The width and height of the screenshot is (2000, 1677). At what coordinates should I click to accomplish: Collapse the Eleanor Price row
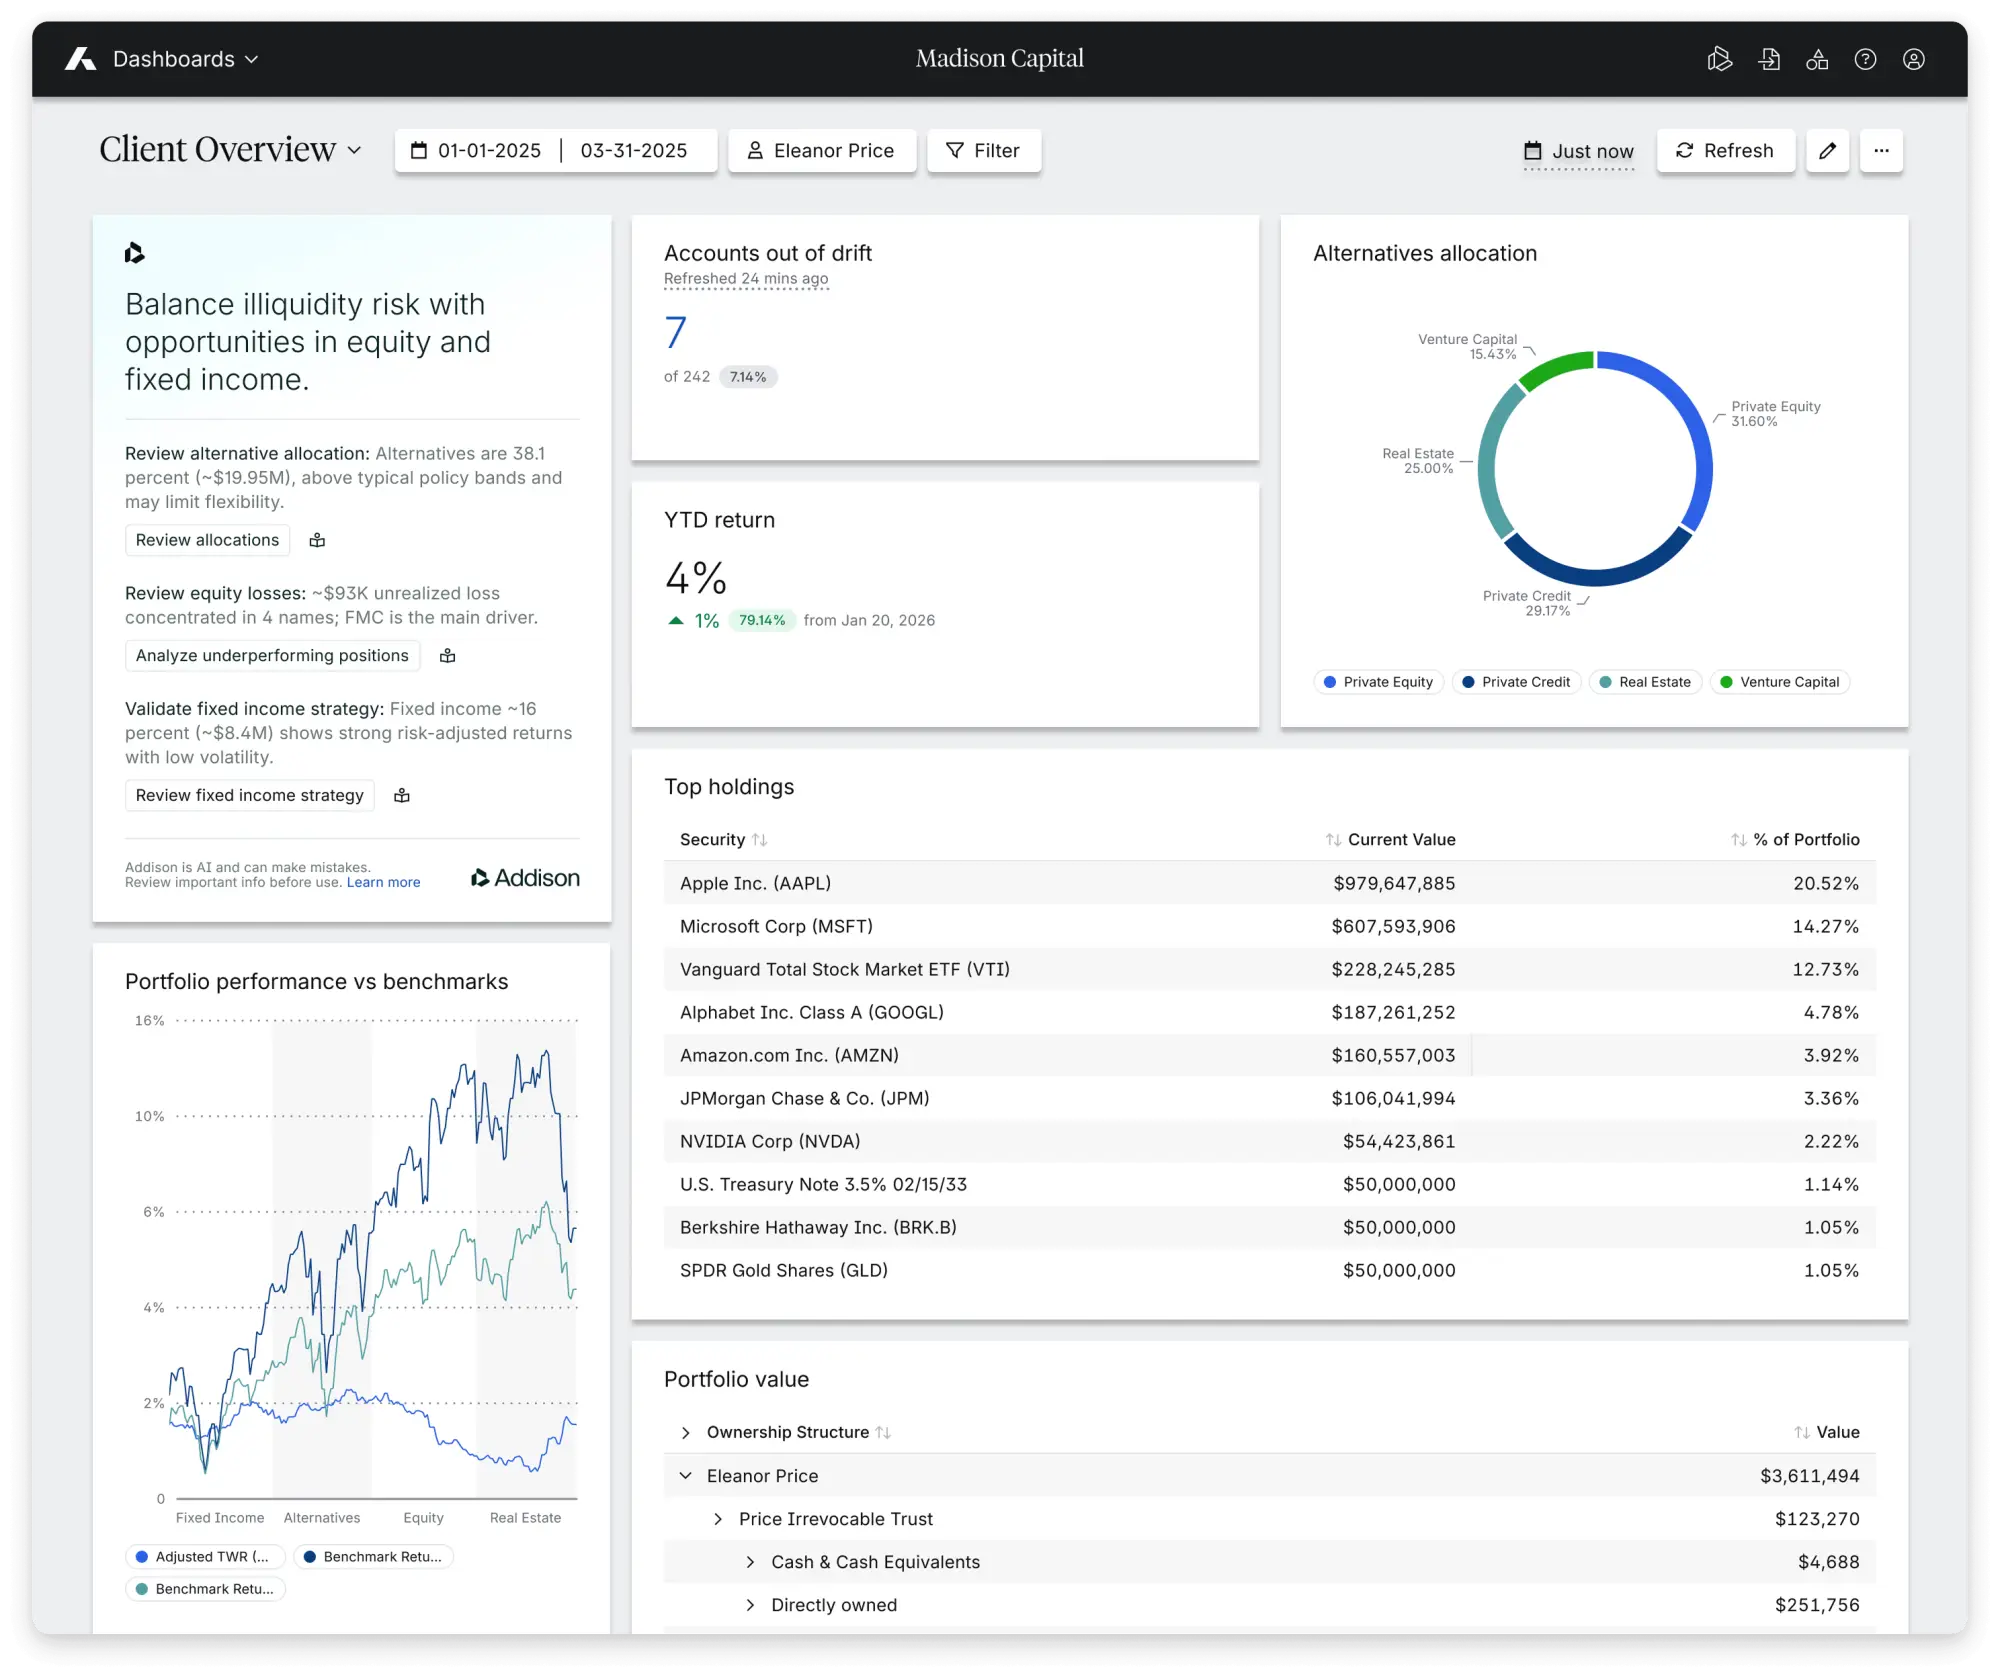[x=685, y=1476]
